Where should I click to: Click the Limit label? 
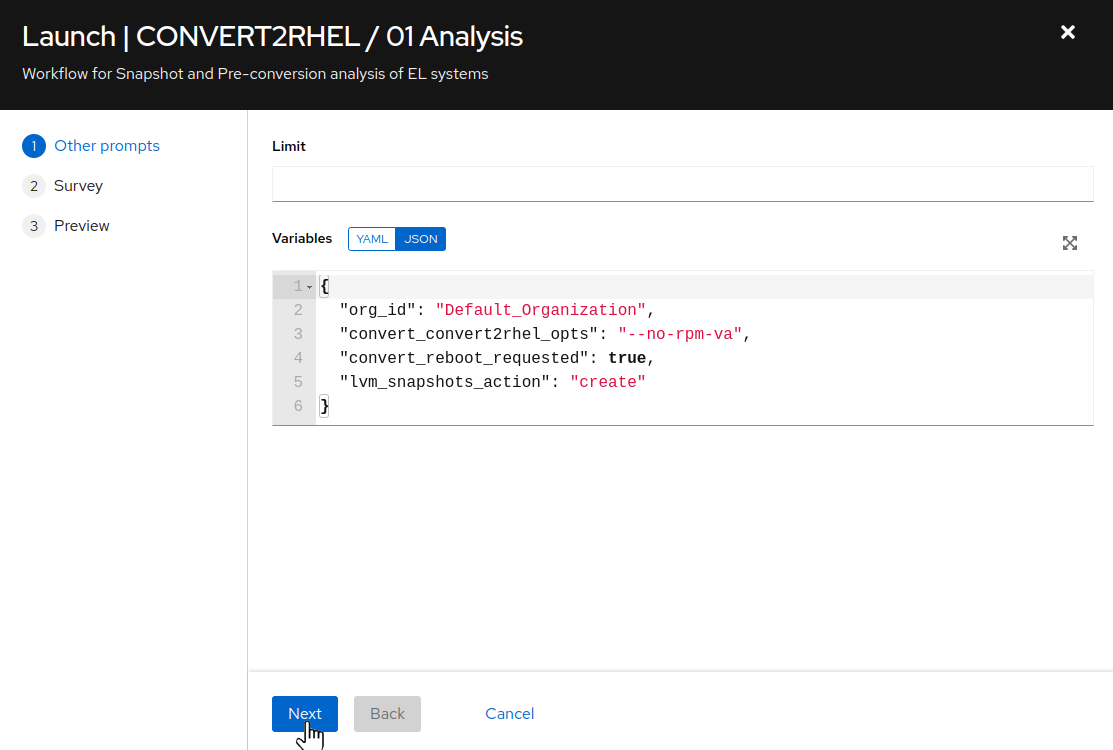click(289, 146)
